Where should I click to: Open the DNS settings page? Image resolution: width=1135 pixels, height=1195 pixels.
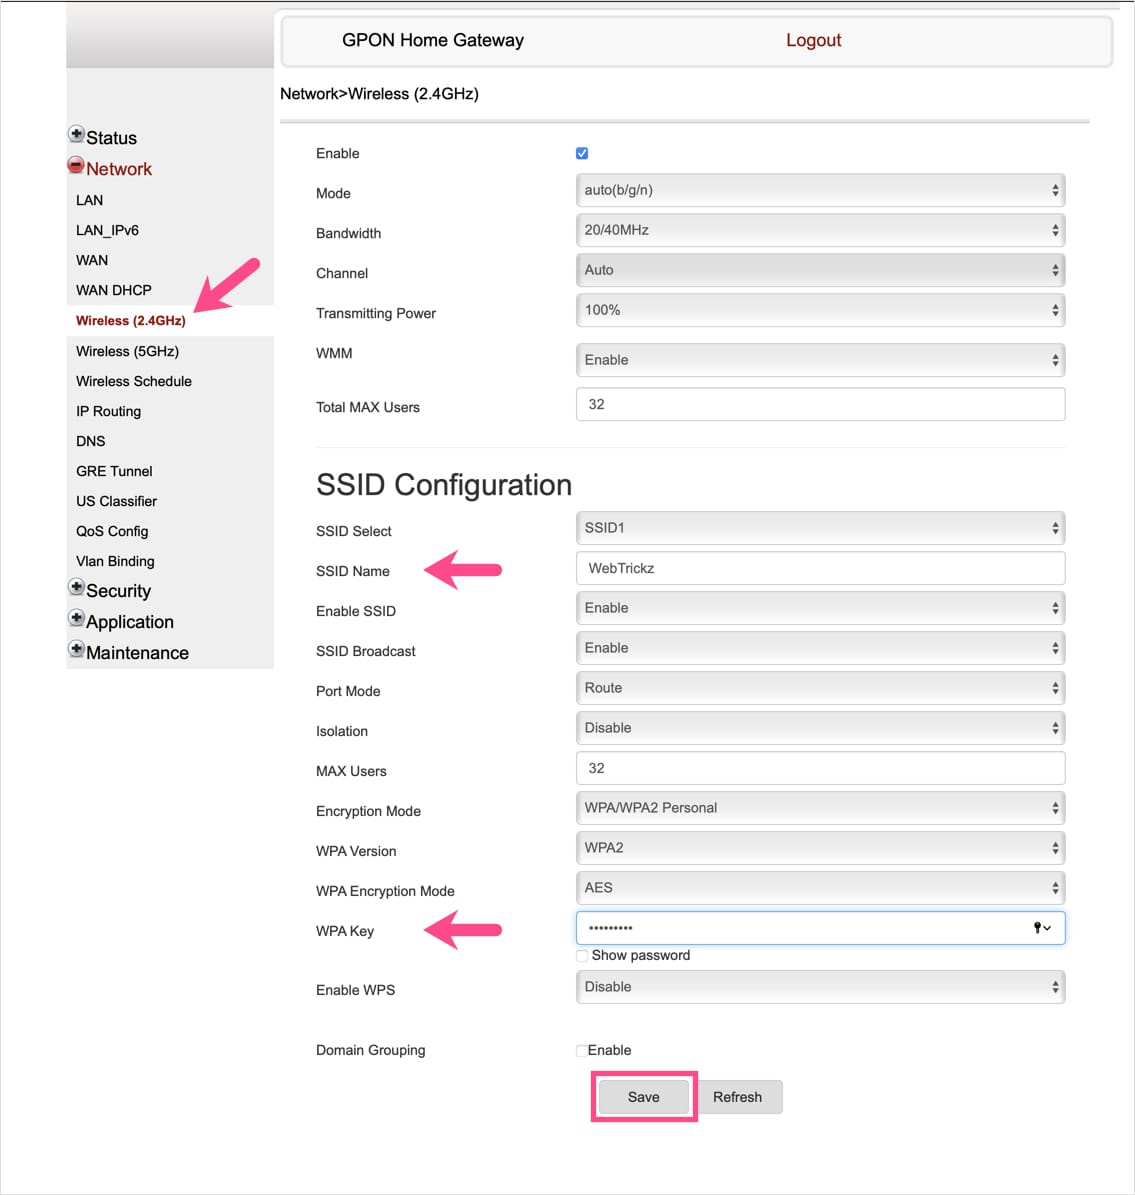click(x=91, y=441)
